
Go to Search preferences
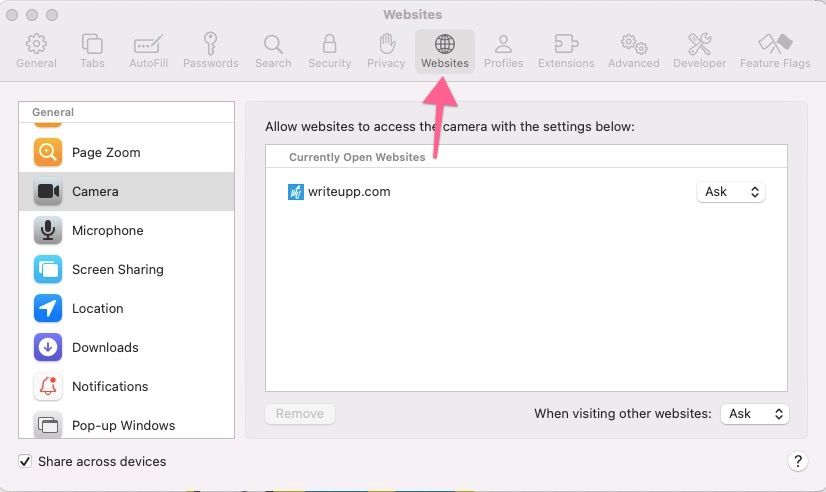273,51
